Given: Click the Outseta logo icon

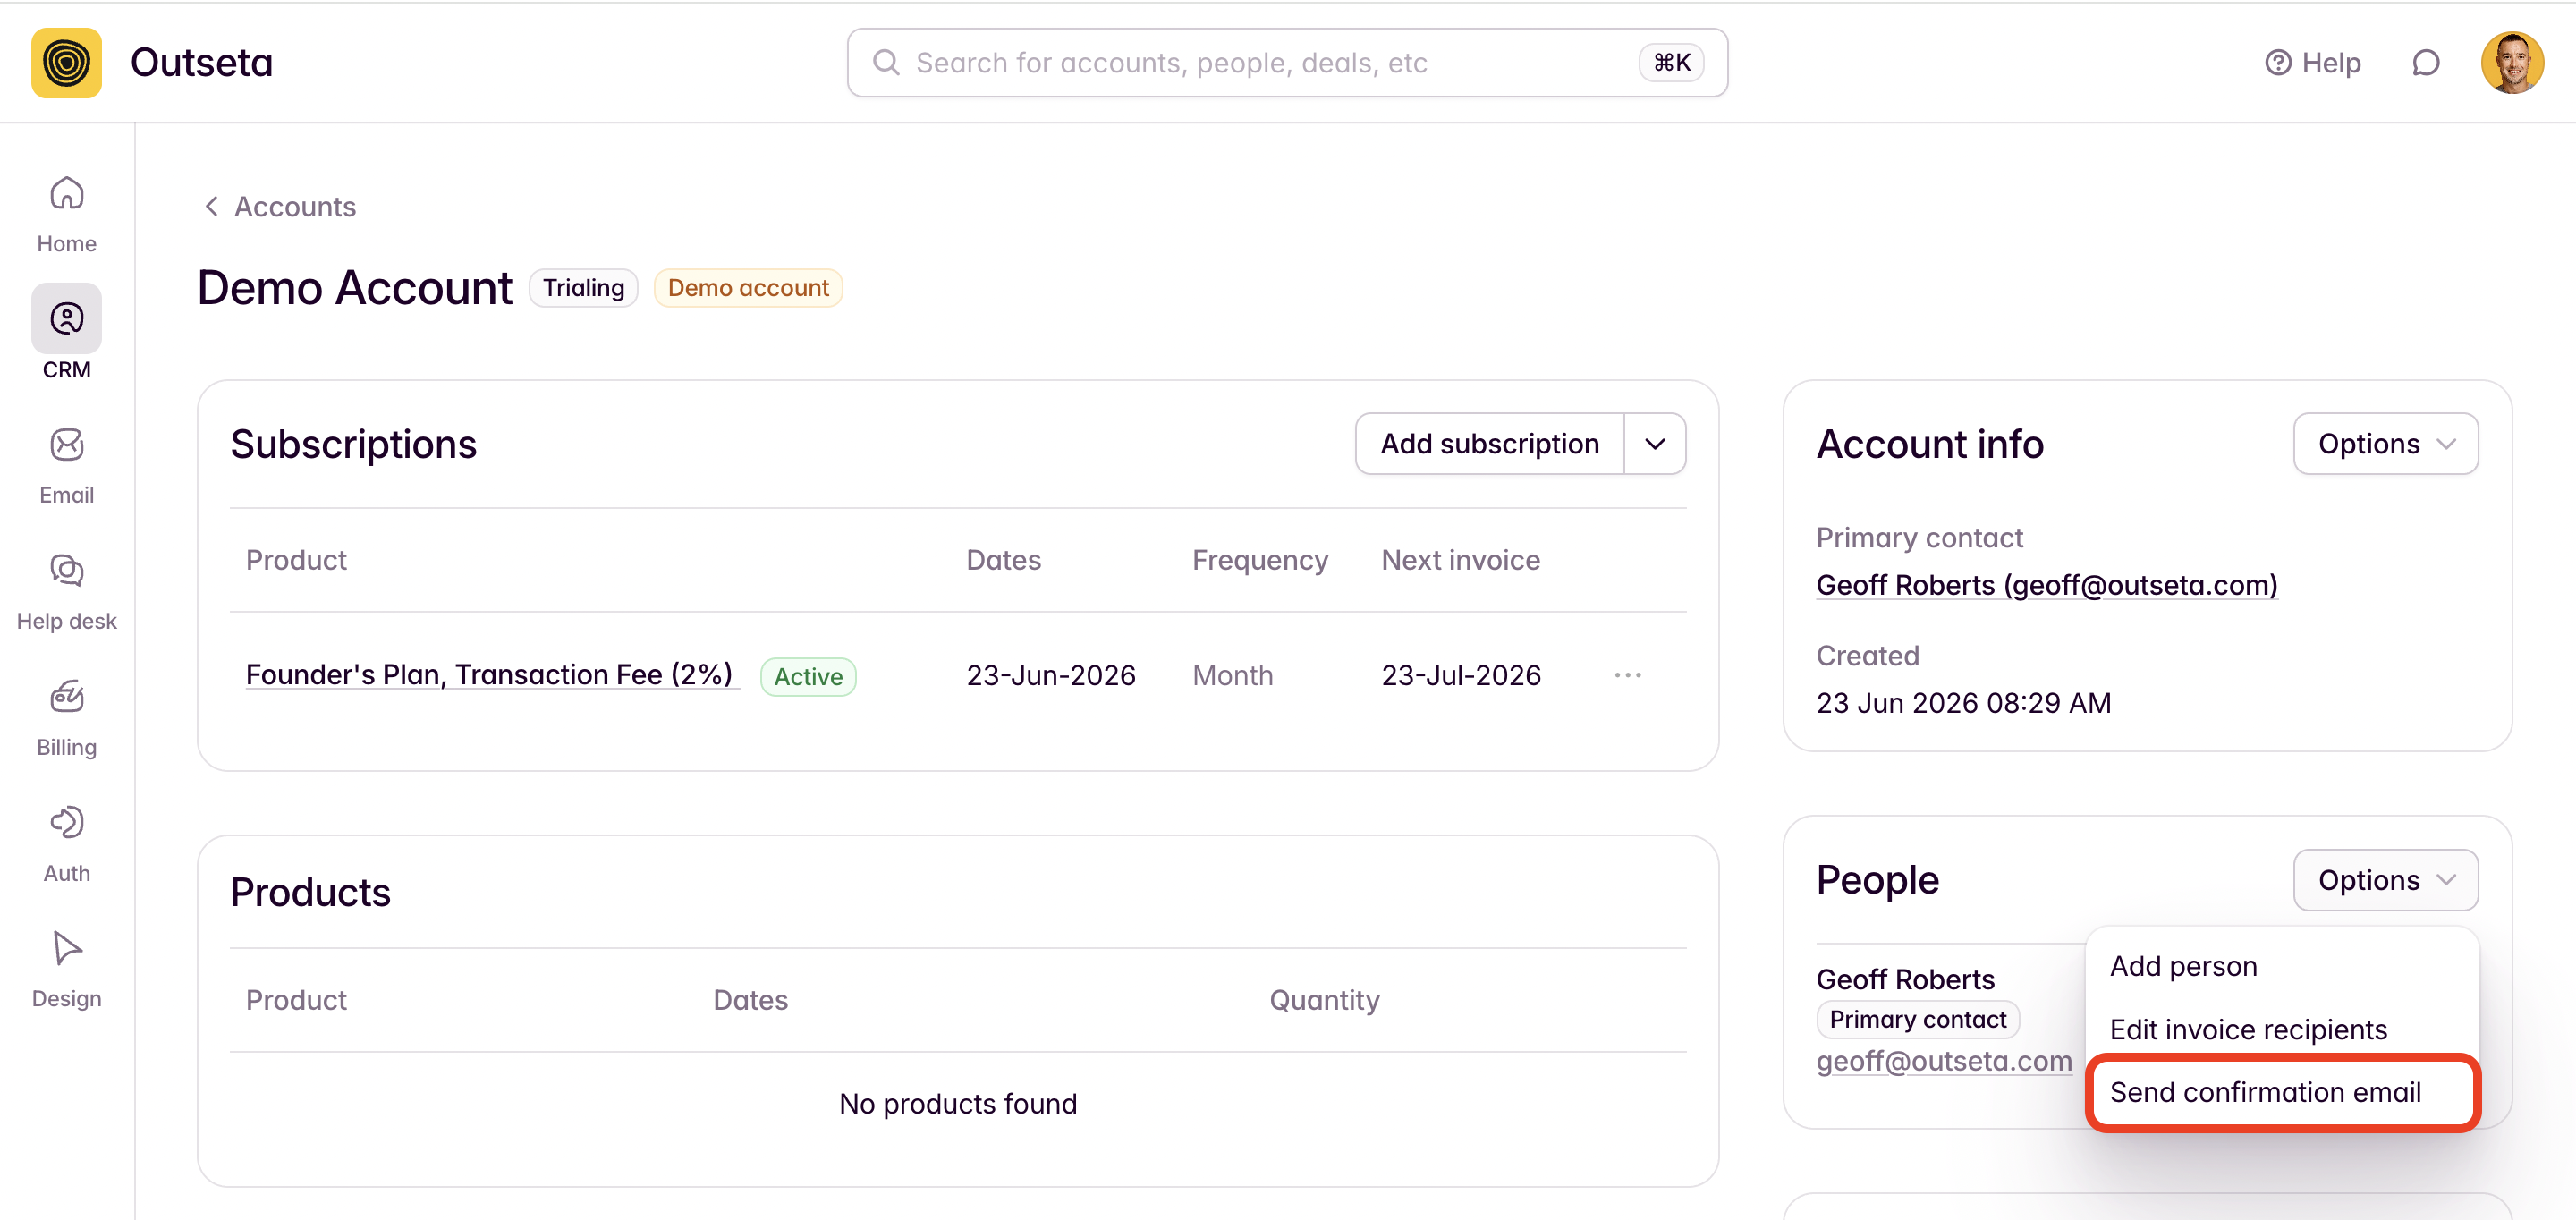Looking at the screenshot, I should [66, 62].
